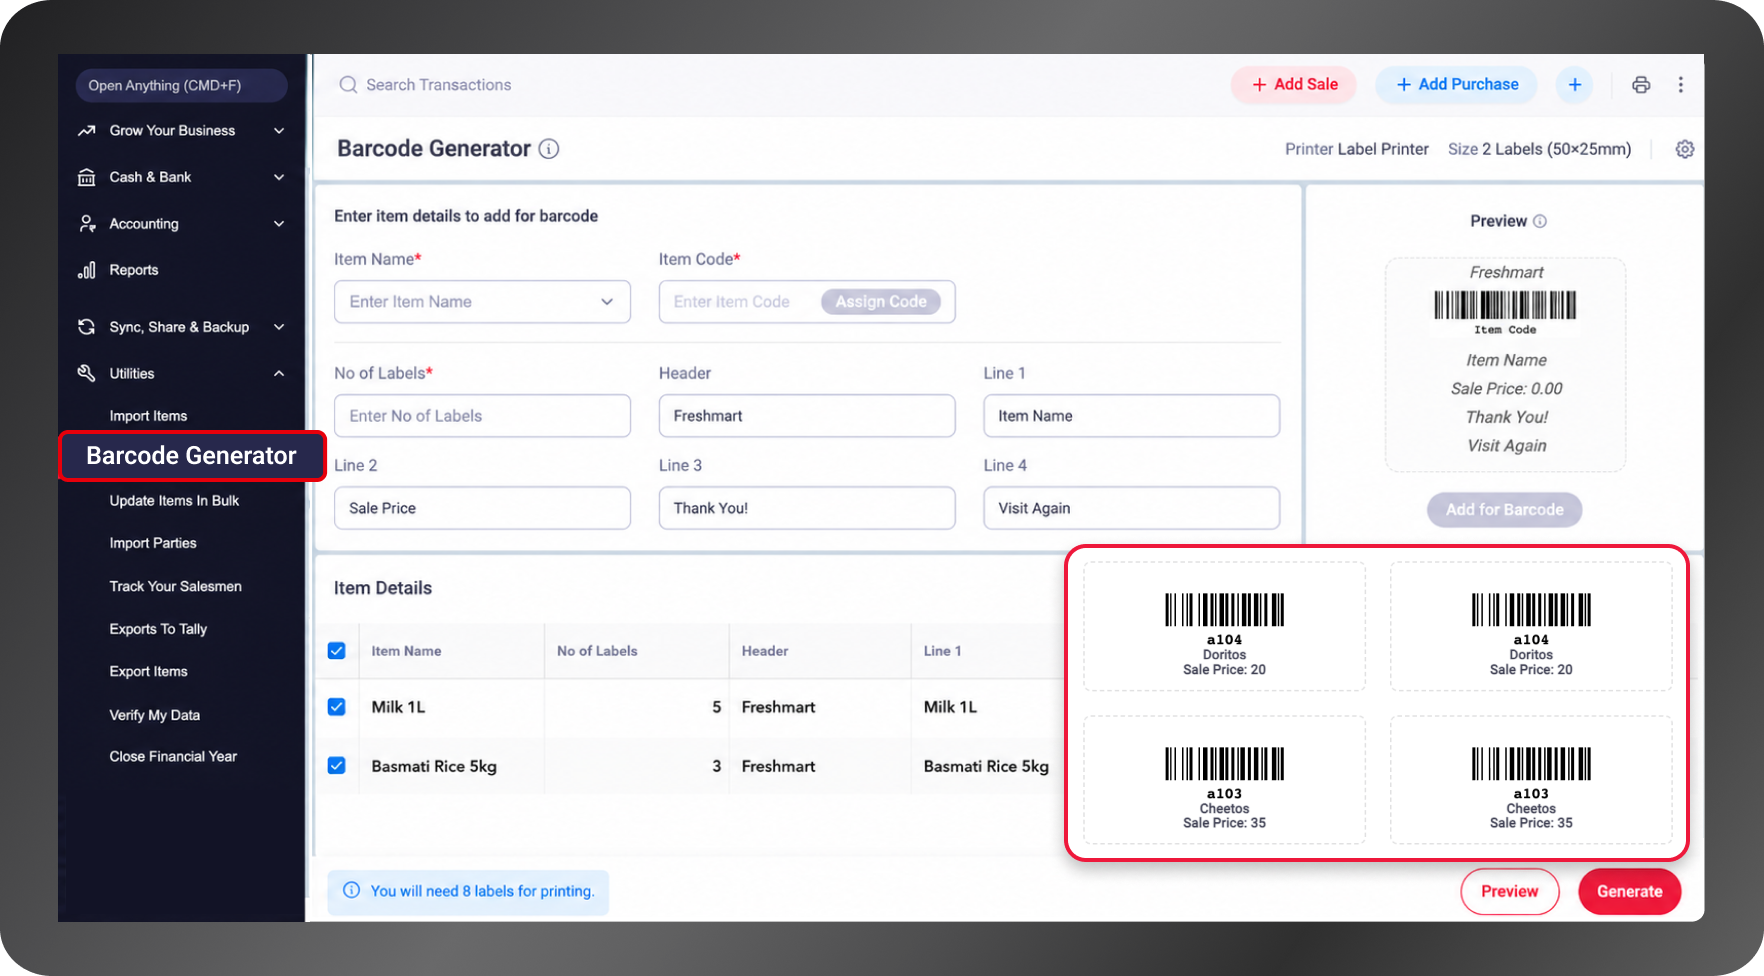Open Import Parties
Screen dimensions: 1764x976
[x=153, y=543]
